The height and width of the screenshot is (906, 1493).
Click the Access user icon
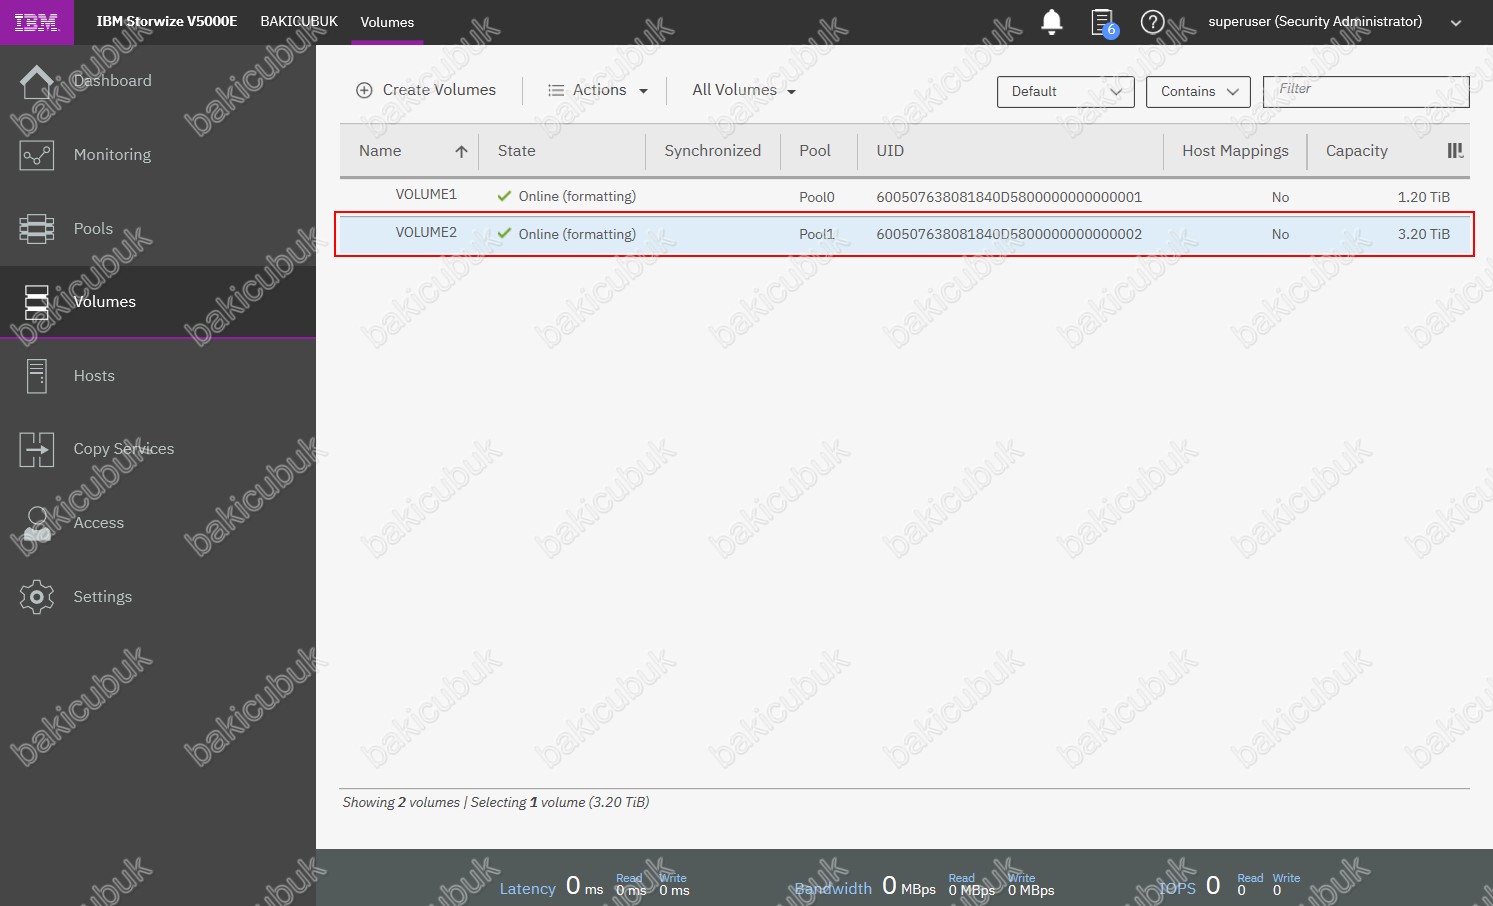(37, 523)
